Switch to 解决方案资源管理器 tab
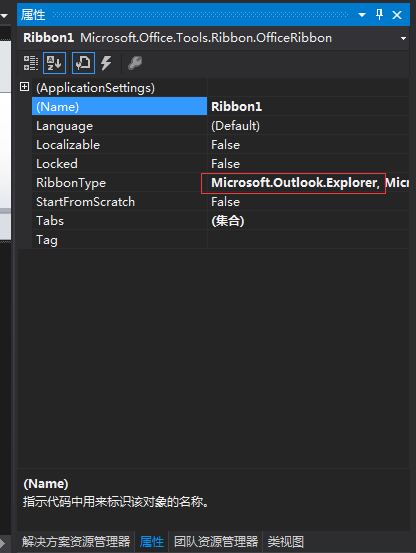This screenshot has width=416, height=553. point(76,541)
